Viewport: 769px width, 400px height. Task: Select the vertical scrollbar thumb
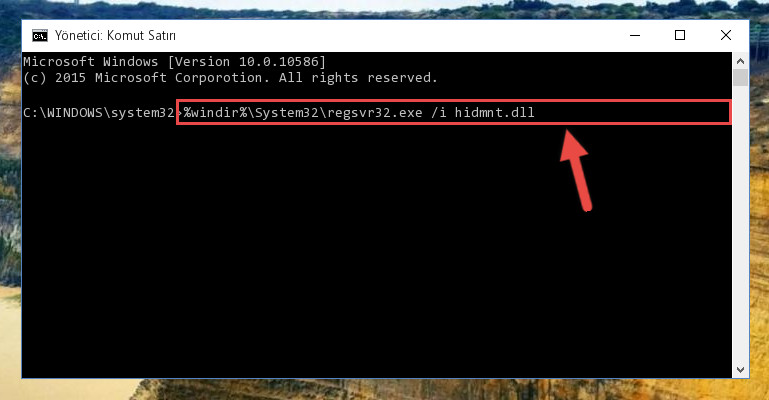741,78
